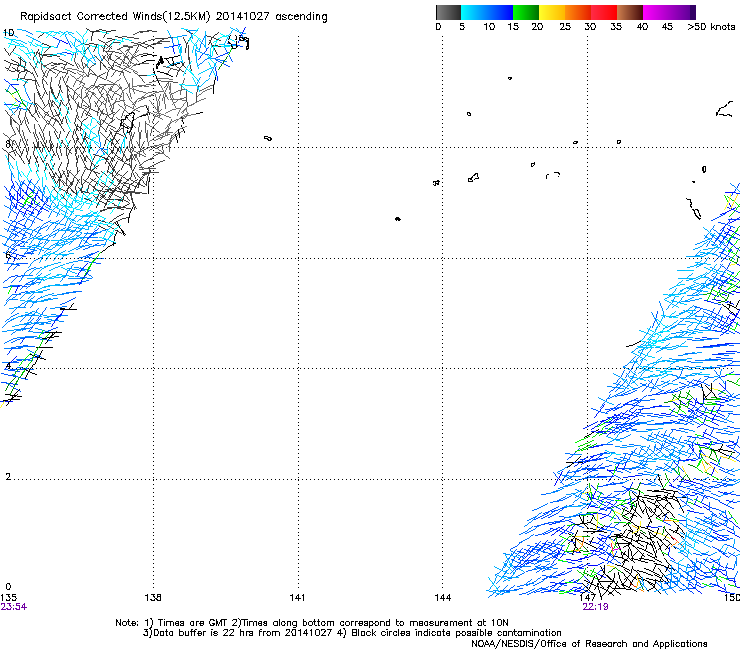Image resolution: width=740 pixels, height=650 pixels.
Task: Select the gray 0-5 knots legend swatch
Action: [x=448, y=12]
